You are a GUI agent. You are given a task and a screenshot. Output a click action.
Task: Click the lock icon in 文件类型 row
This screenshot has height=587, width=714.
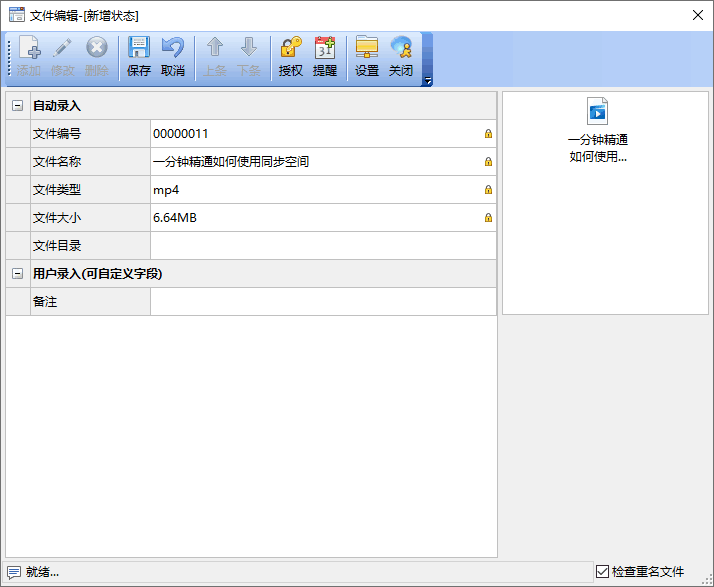[488, 190]
